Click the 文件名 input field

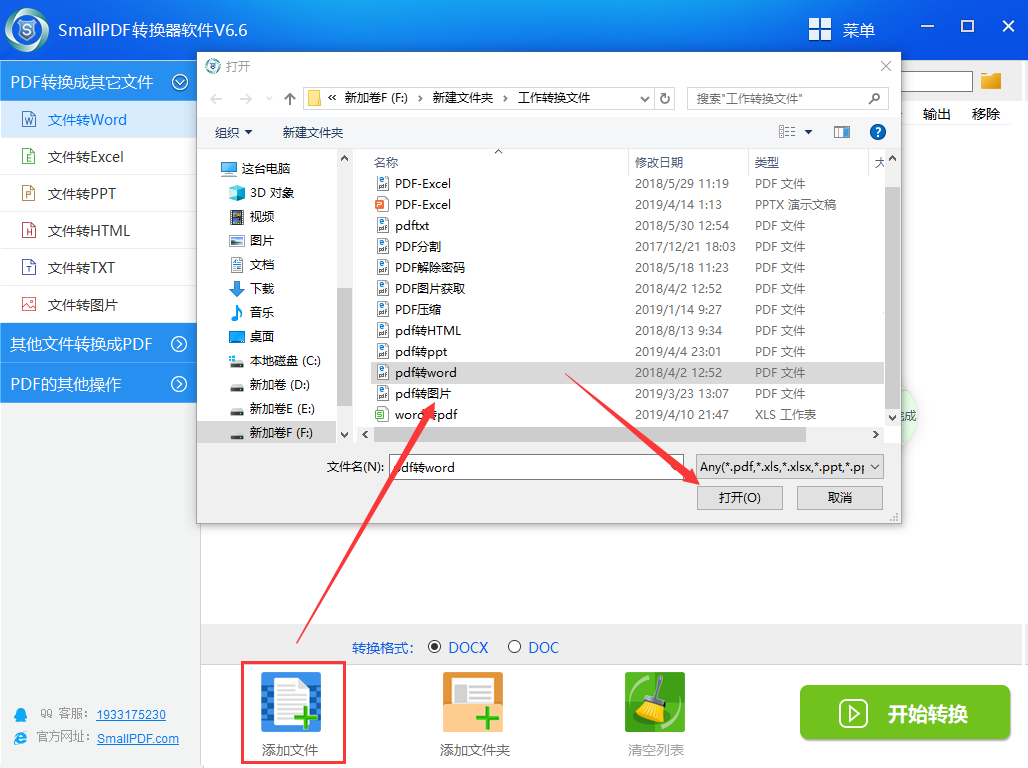click(536, 467)
